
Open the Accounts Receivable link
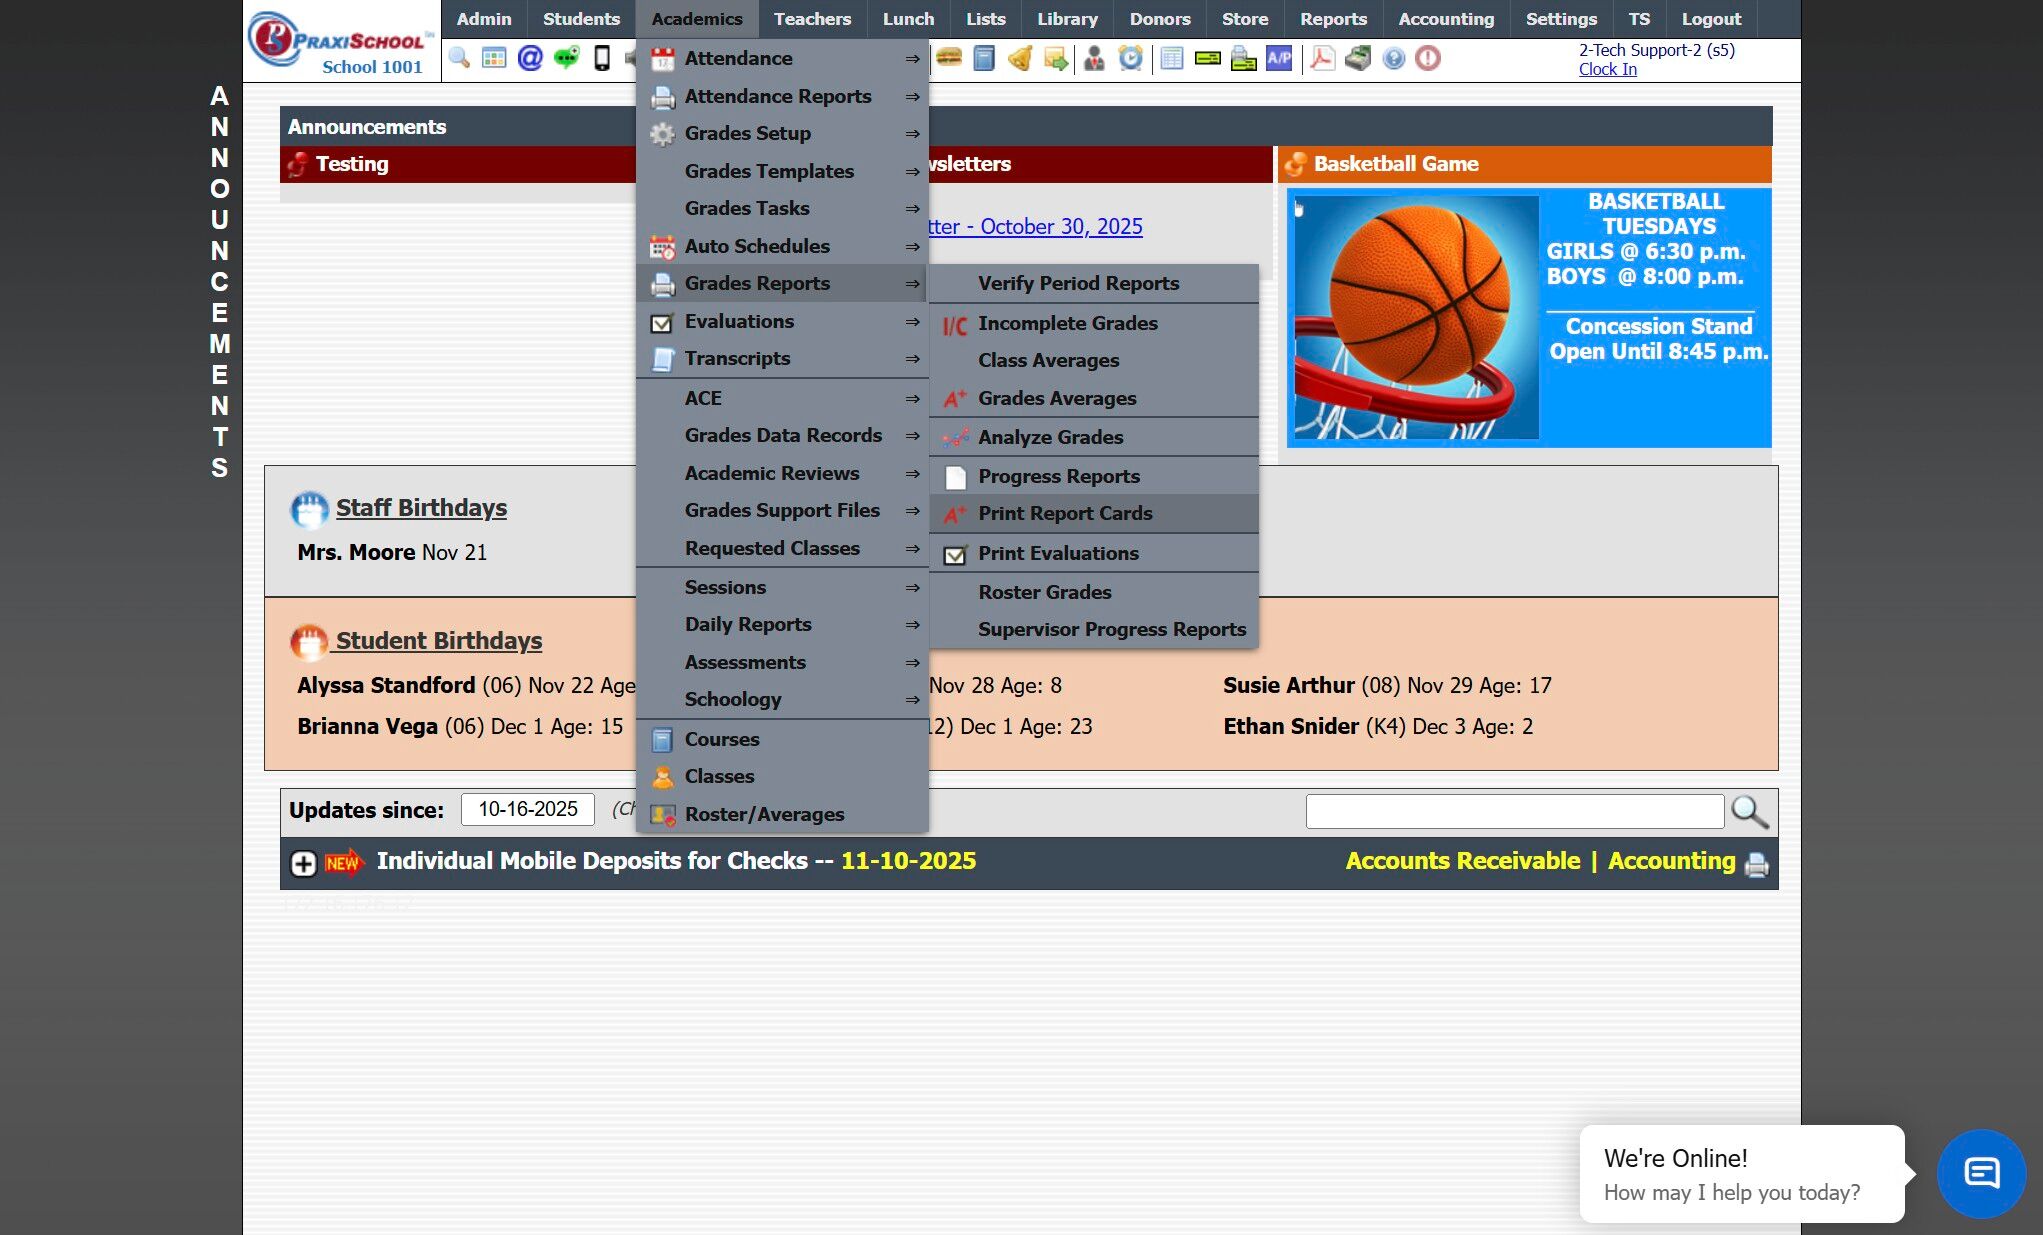pos(1462,861)
